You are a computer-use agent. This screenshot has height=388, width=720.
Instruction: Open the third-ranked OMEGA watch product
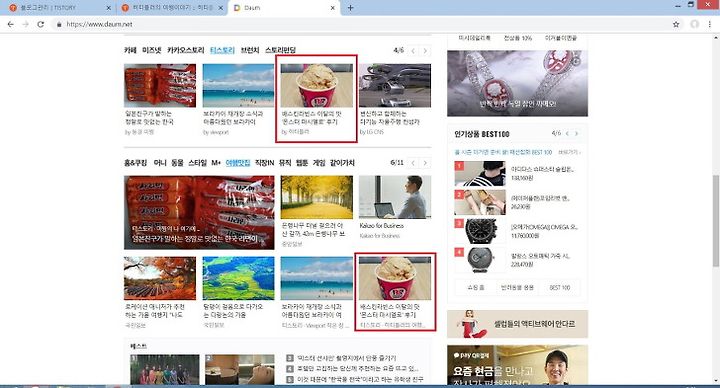[x=480, y=231]
